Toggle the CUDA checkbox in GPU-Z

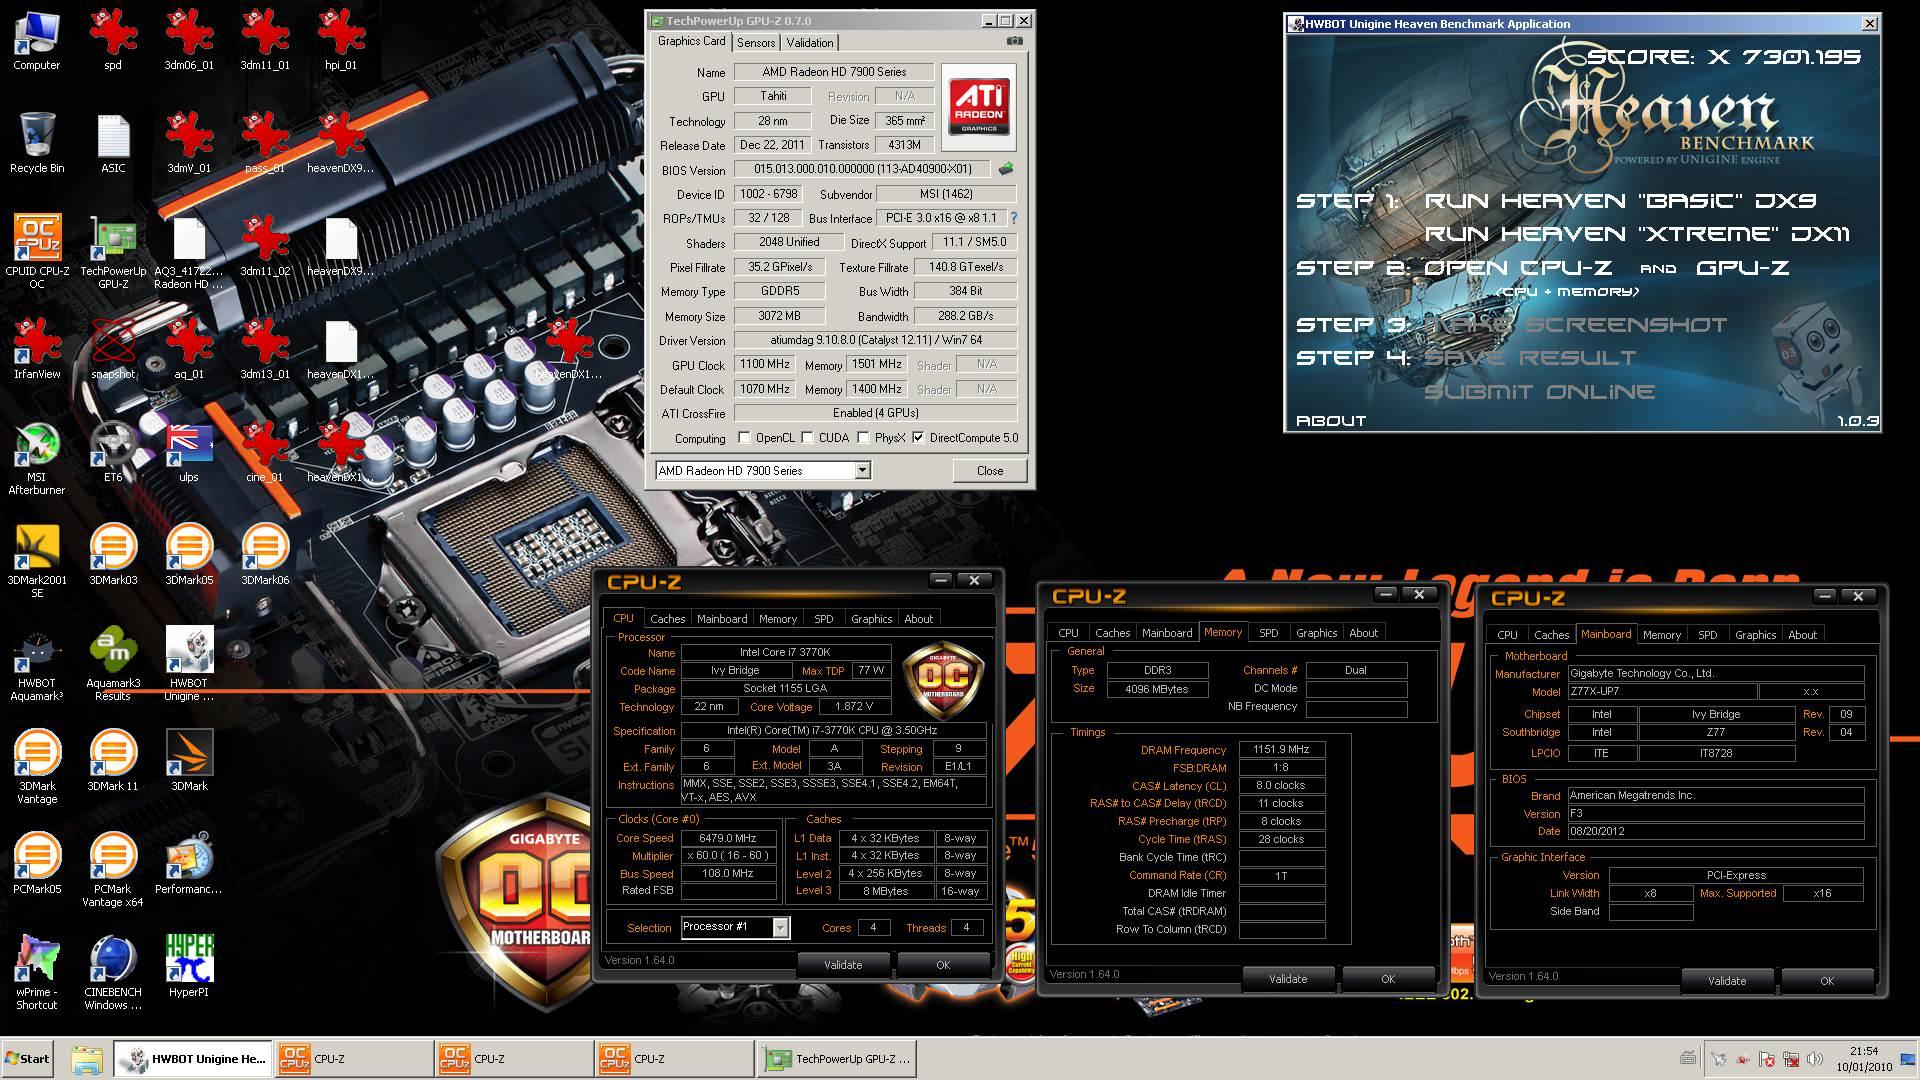pos(807,438)
